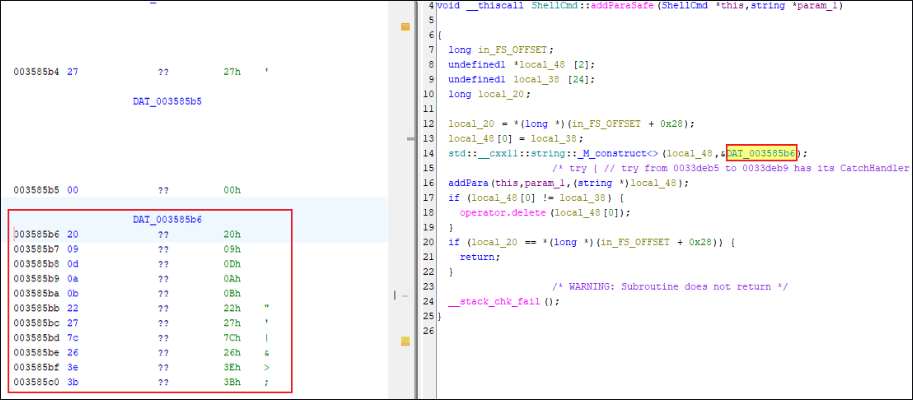Click the bottom orange marker in decompiler margin

click(405, 341)
